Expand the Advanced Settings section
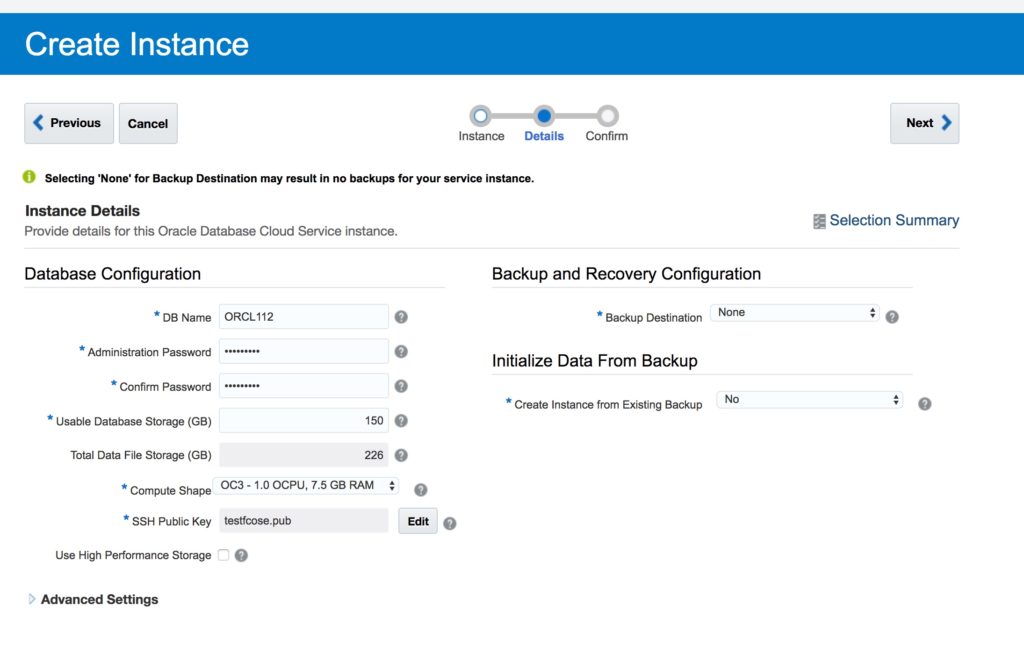The width and height of the screenshot is (1024, 647). click(98, 599)
